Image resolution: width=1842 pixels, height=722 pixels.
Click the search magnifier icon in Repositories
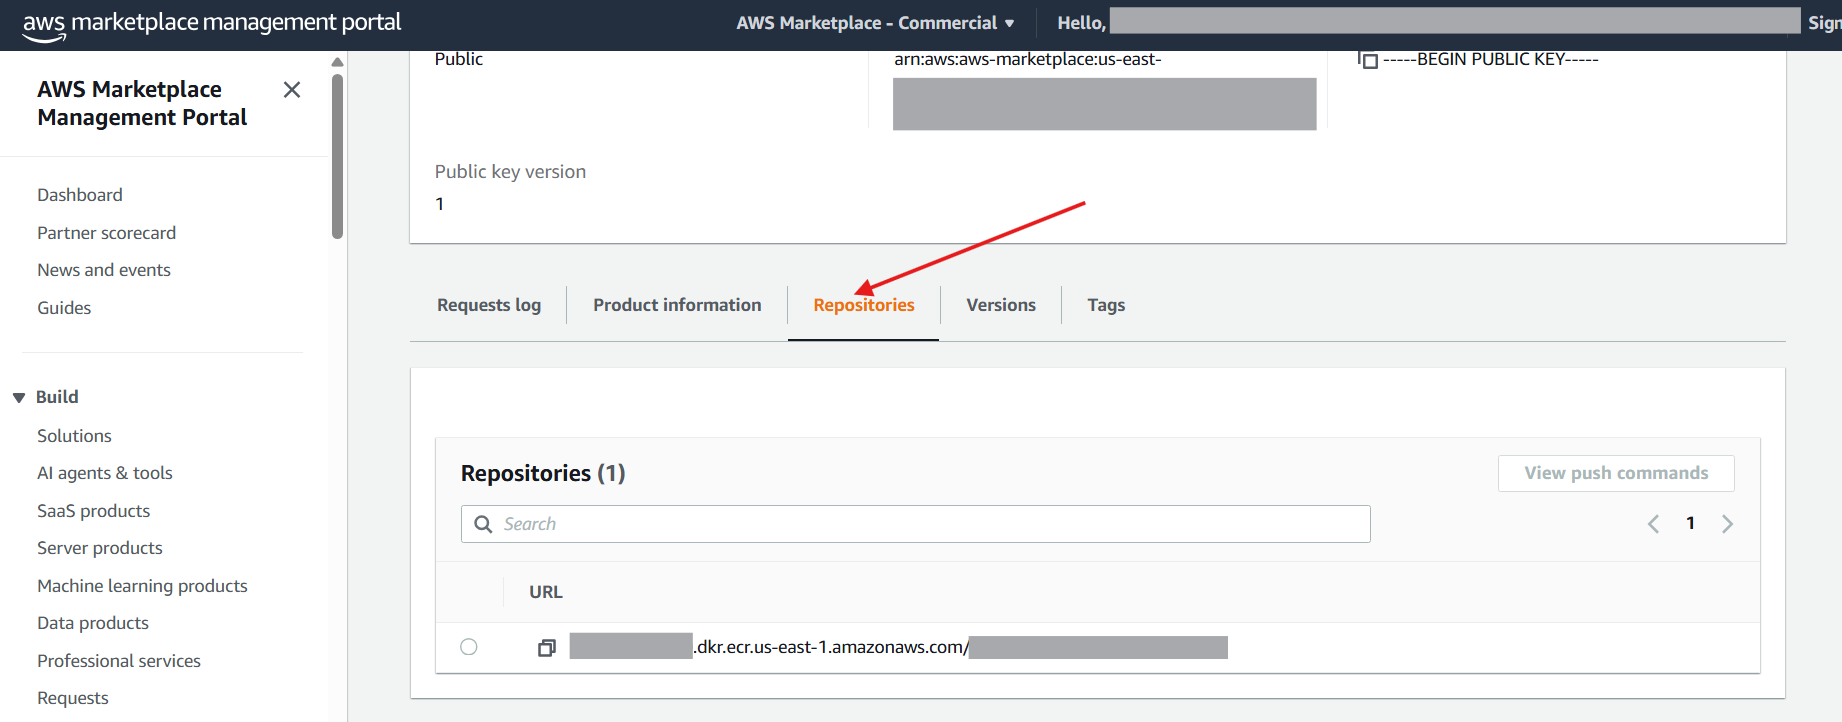click(x=483, y=524)
